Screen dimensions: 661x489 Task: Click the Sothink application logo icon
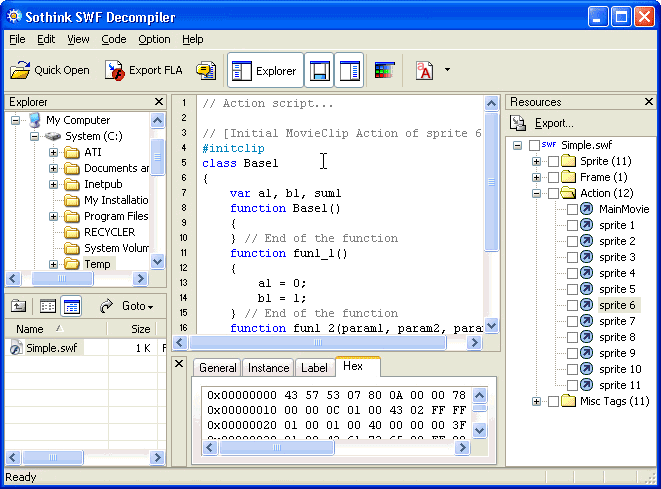pos(14,16)
